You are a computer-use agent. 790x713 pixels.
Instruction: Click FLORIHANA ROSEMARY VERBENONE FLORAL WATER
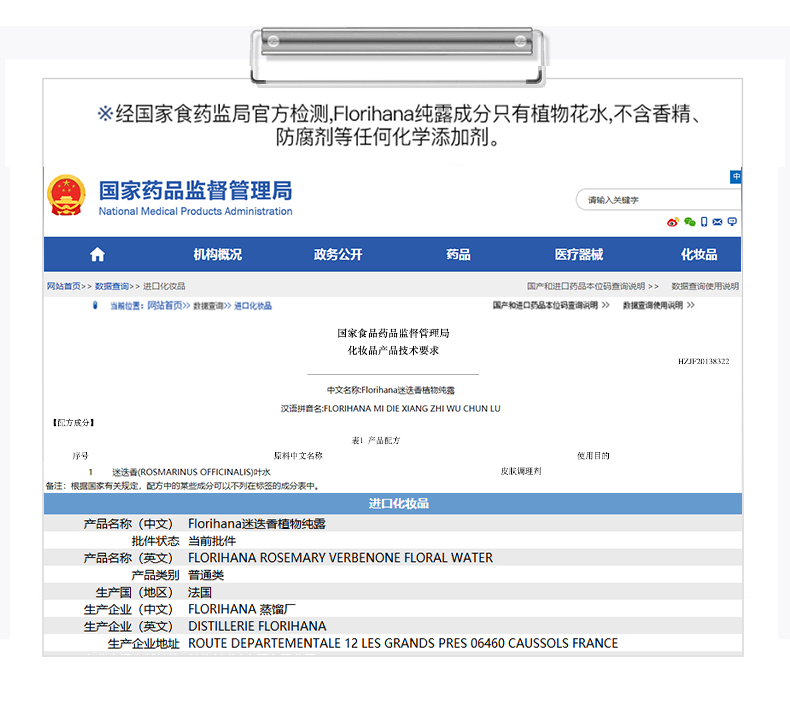[x=340, y=558]
